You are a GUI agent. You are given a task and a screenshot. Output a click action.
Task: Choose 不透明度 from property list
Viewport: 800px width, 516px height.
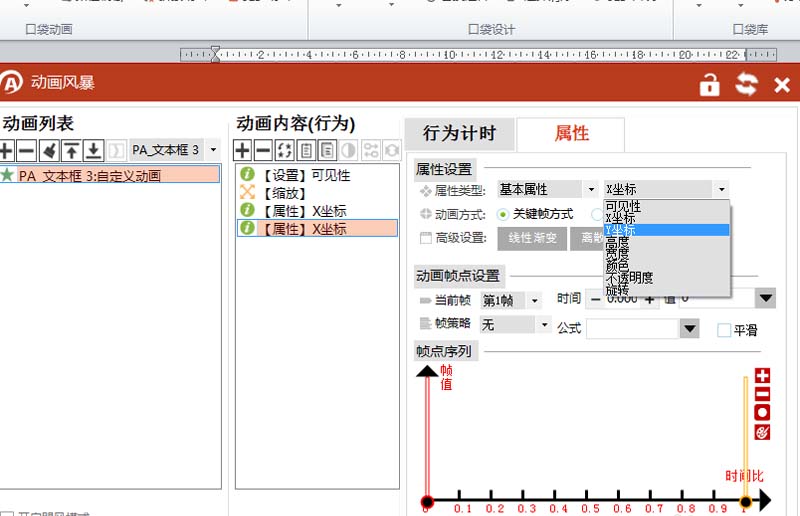(666, 277)
